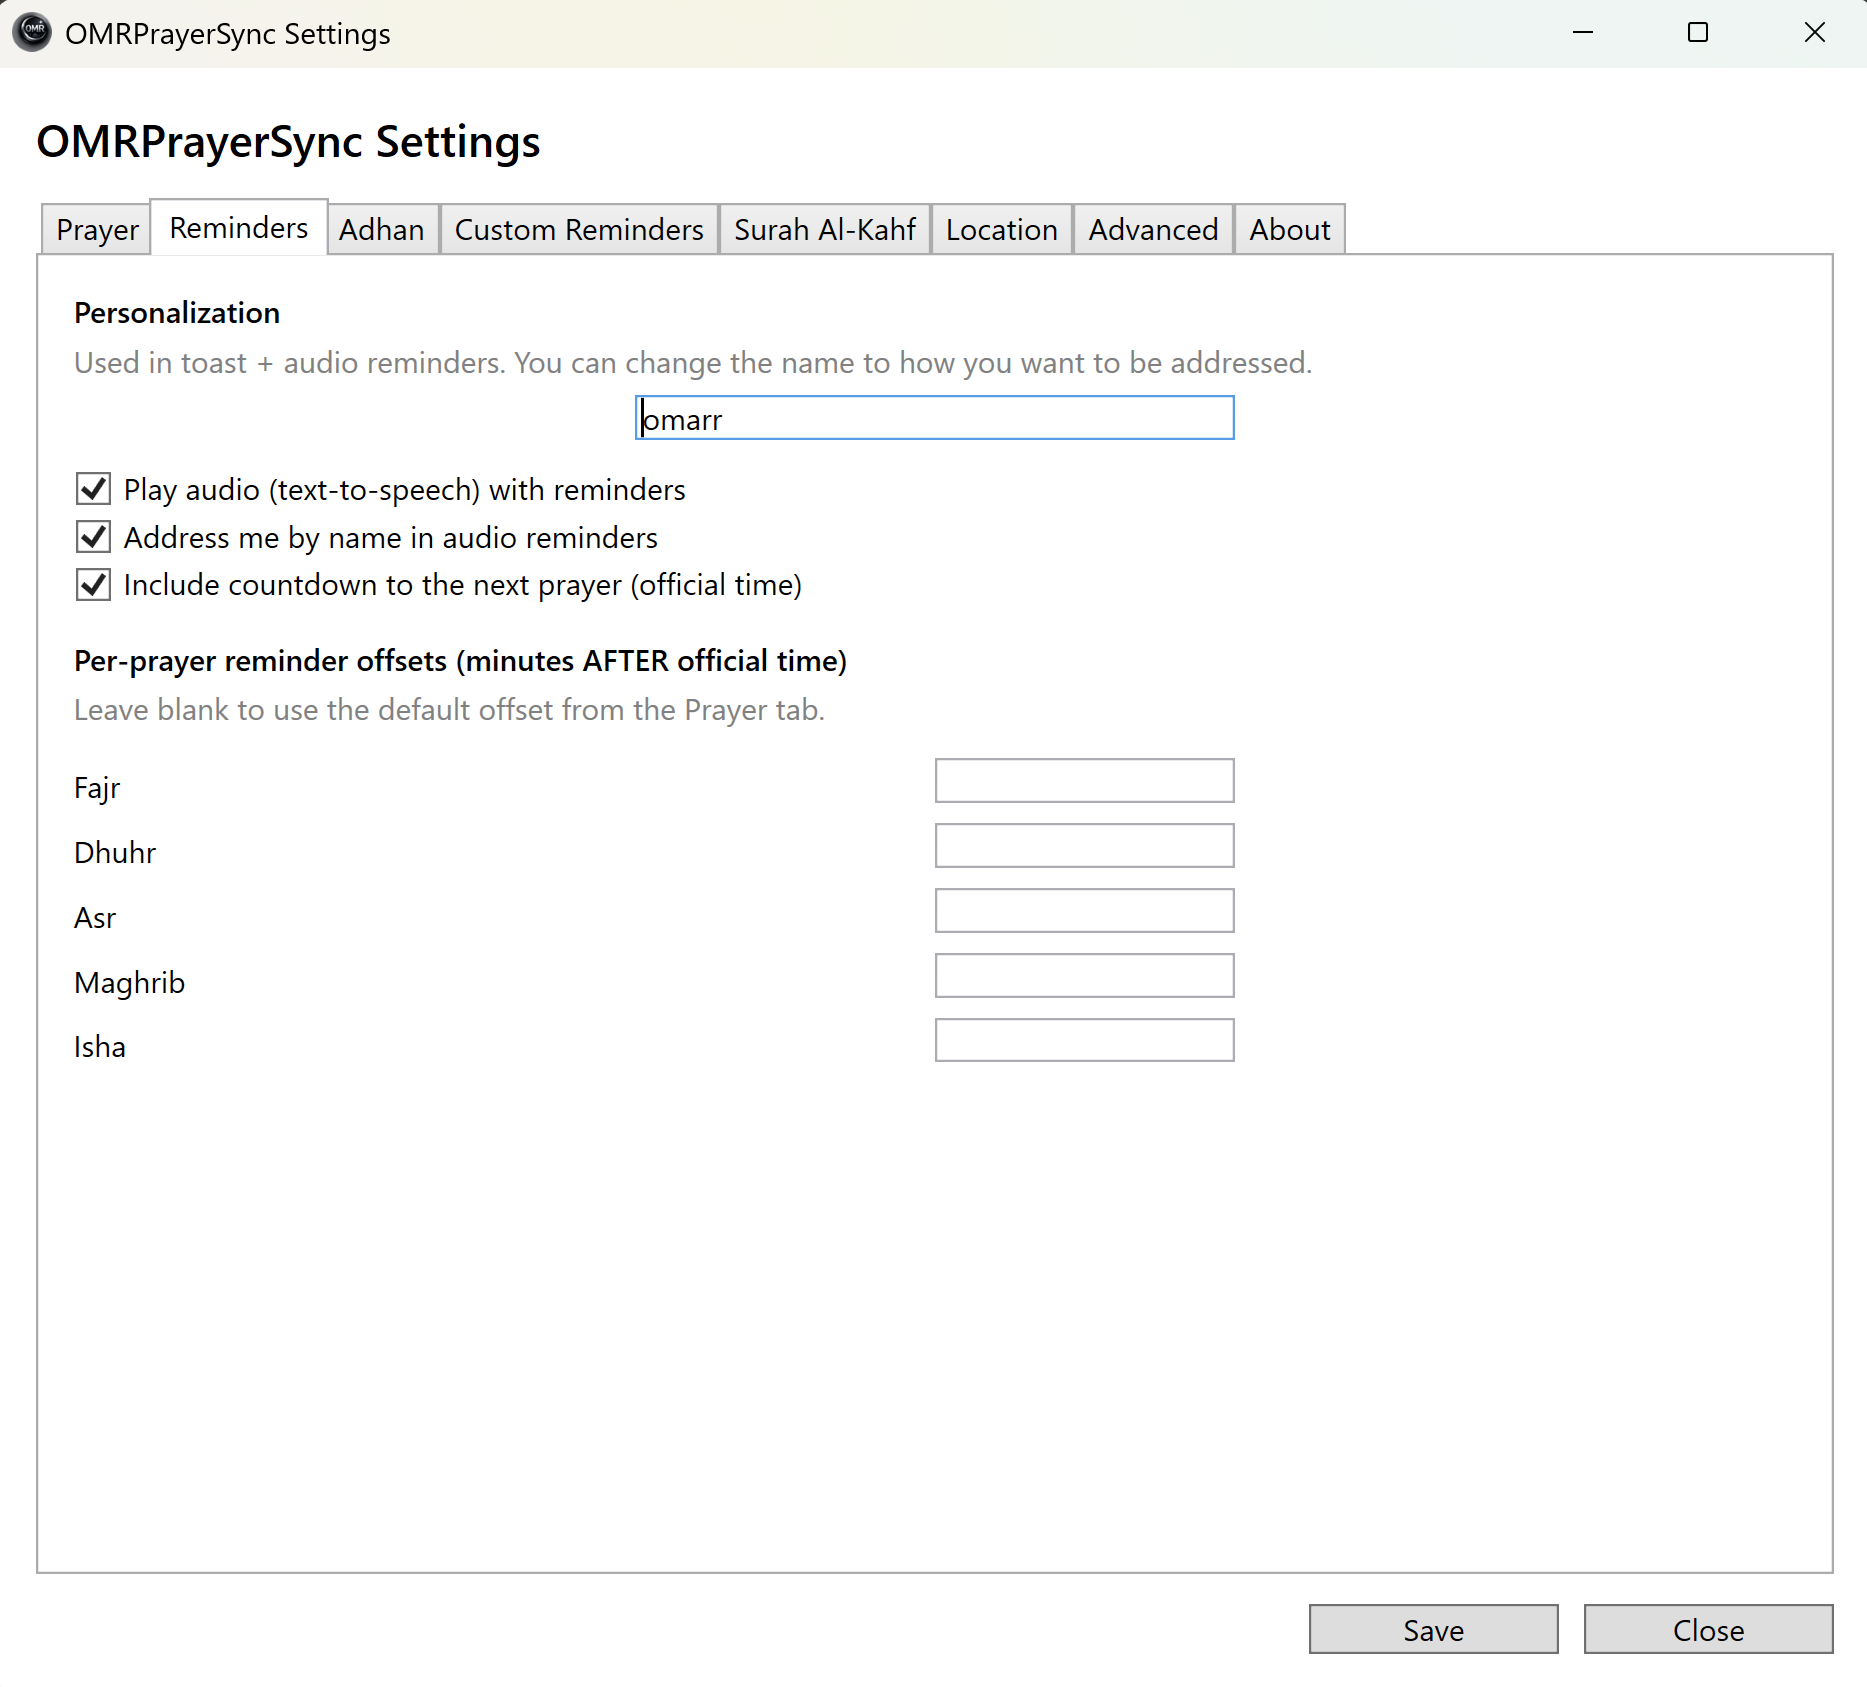1867x1687 pixels.
Task: Toggle Include countdown to next prayer checkbox
Action: click(94, 585)
